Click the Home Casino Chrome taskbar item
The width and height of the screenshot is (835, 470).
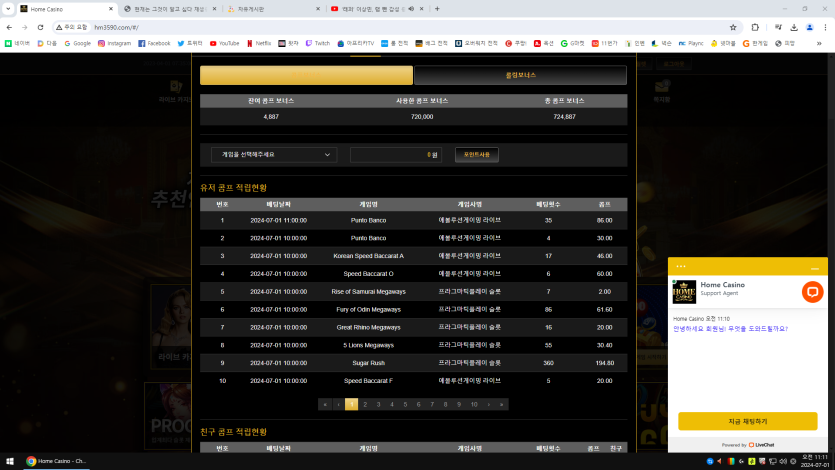point(56,461)
